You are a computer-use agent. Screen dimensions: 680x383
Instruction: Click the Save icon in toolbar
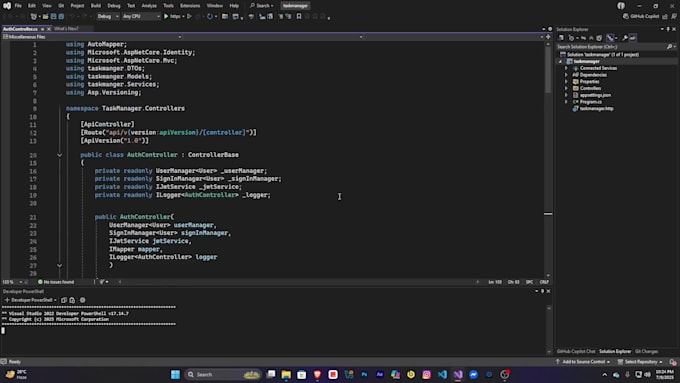[53, 16]
